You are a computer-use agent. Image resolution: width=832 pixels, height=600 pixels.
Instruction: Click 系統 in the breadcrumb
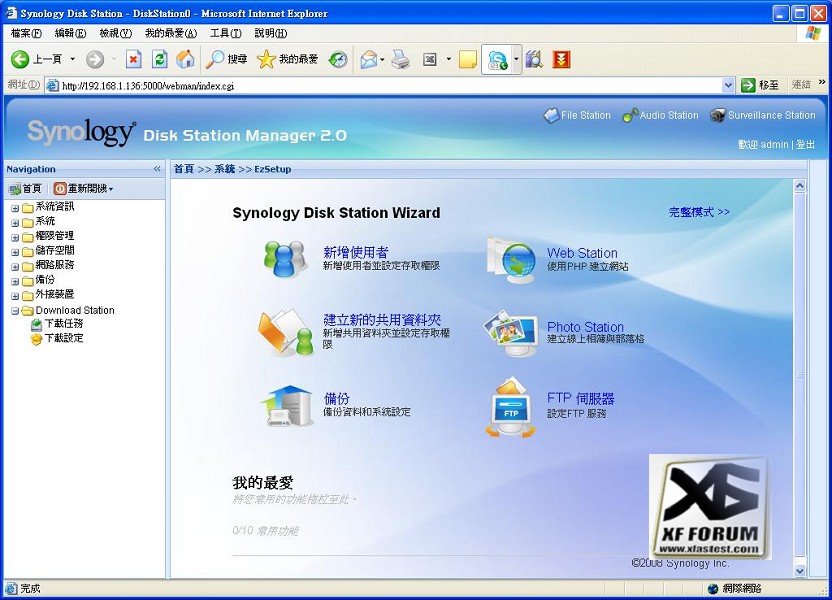pyautogui.click(x=225, y=169)
